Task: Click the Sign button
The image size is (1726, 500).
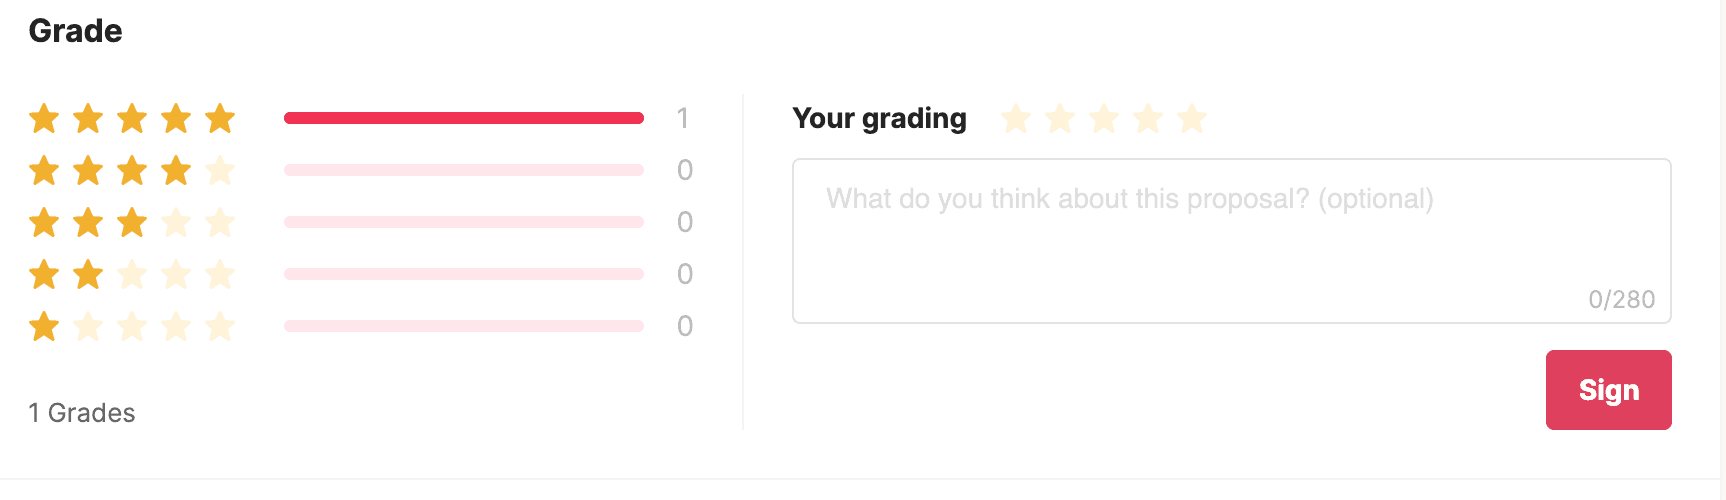Action: pos(1608,390)
